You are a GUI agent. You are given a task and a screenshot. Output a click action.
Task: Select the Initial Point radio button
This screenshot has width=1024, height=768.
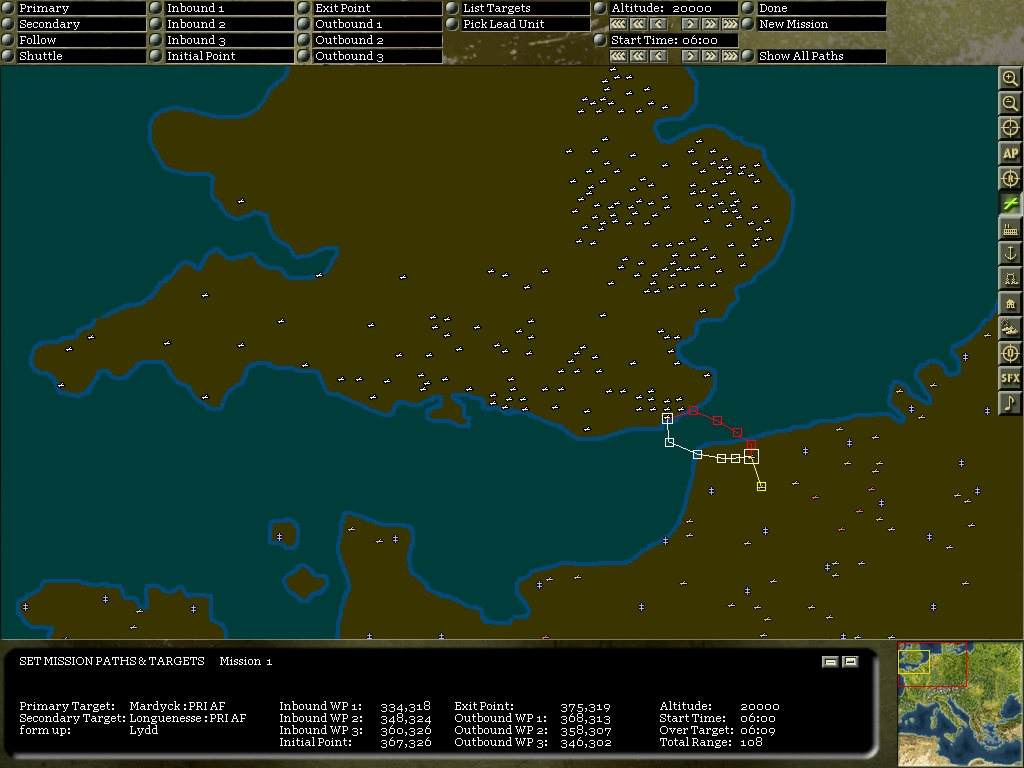(x=155, y=56)
